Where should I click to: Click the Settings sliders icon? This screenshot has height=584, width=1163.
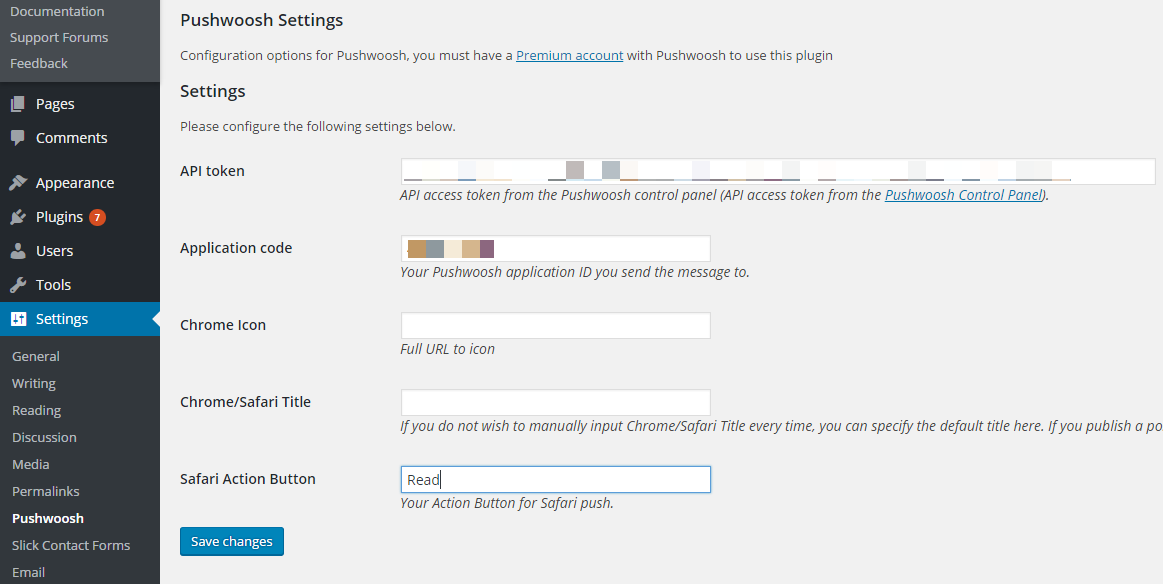click(x=19, y=319)
